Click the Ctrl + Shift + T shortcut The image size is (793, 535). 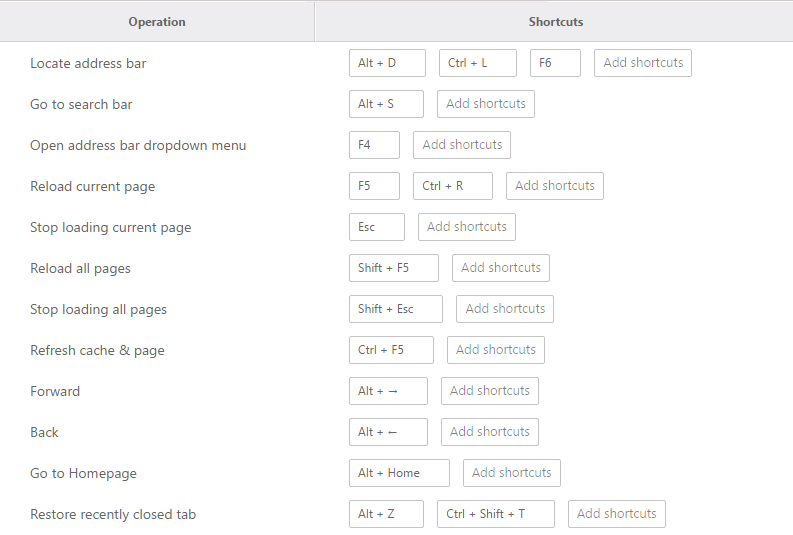[x=496, y=514]
